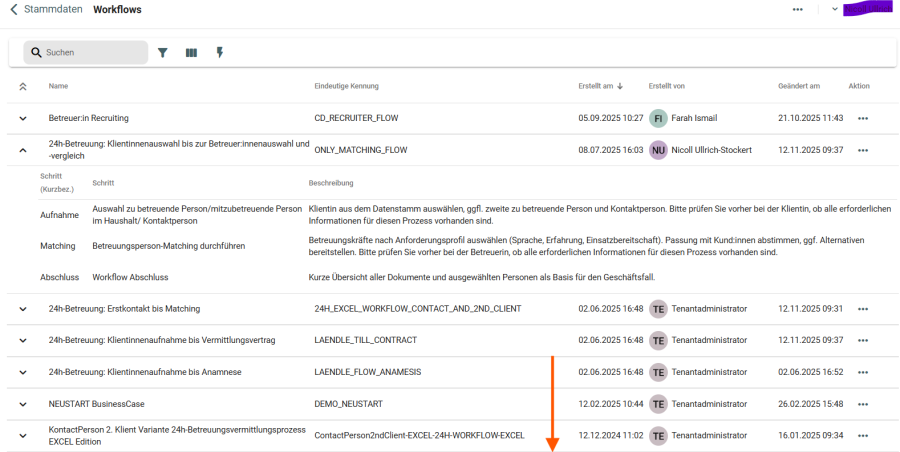Expand the Erstkontakt bis Matching row

pyautogui.click(x=23, y=309)
